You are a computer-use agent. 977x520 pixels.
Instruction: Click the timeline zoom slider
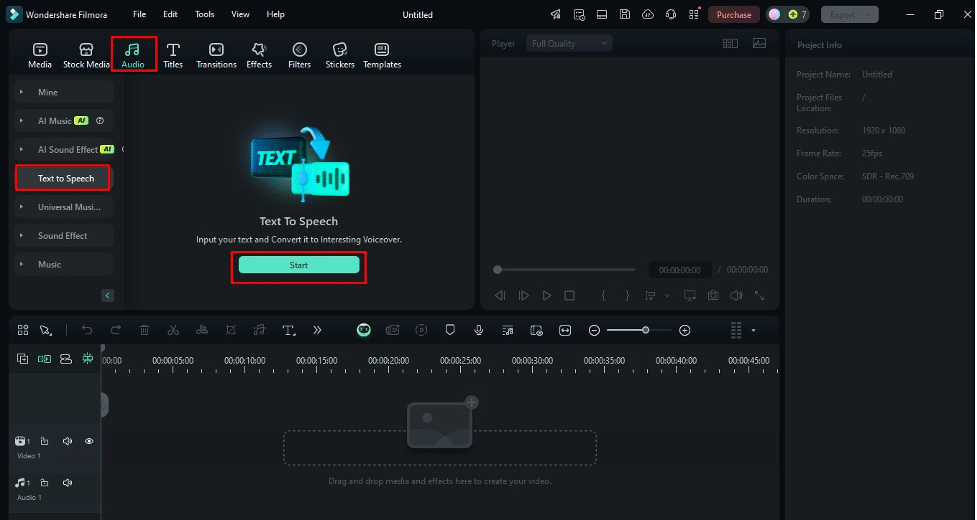pos(639,330)
